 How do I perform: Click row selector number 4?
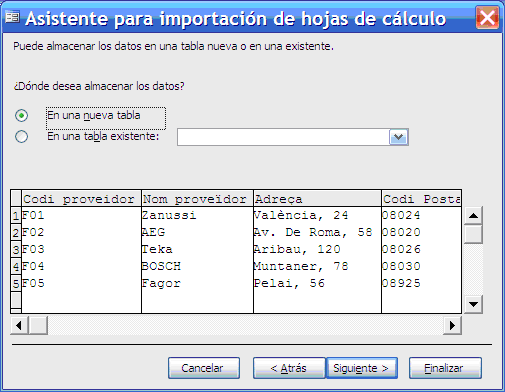tap(16, 267)
